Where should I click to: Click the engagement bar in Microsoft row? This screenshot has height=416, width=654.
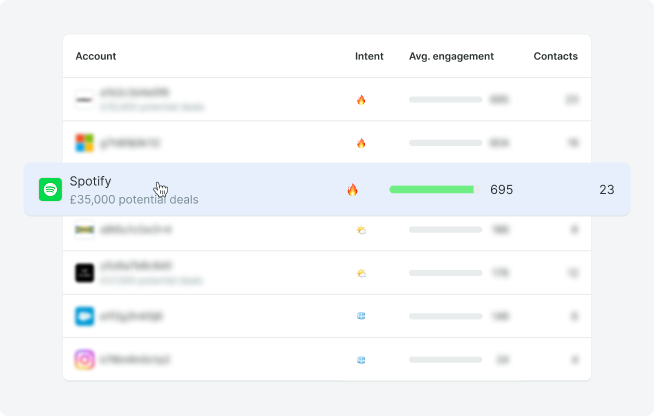click(445, 143)
